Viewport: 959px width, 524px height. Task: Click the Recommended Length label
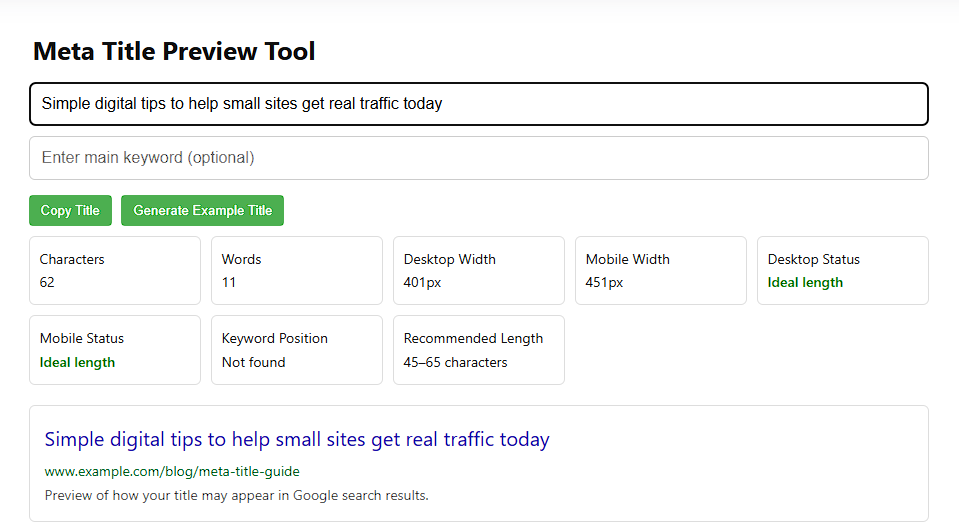pyautogui.click(x=473, y=338)
